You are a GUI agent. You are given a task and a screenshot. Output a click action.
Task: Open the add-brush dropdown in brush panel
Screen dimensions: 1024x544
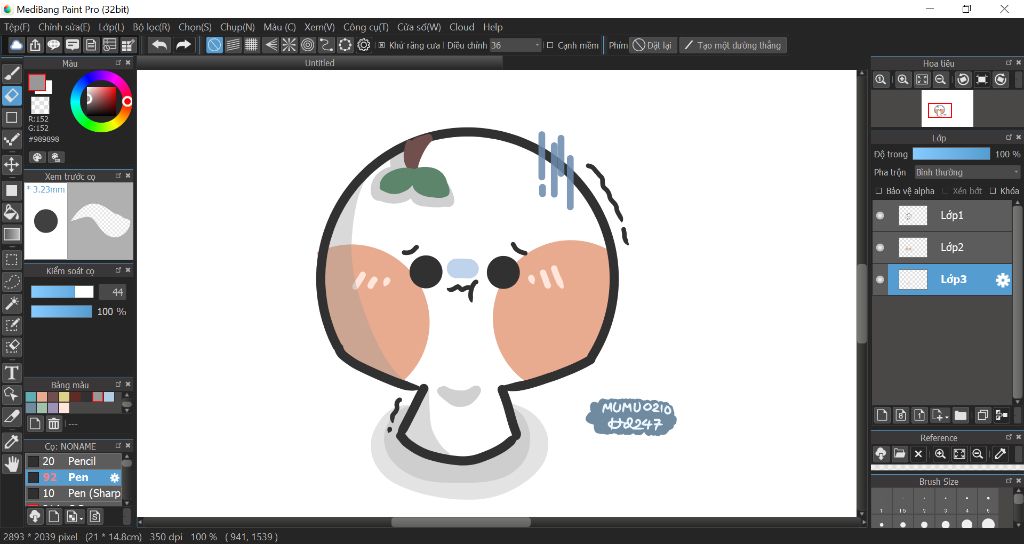(82, 517)
